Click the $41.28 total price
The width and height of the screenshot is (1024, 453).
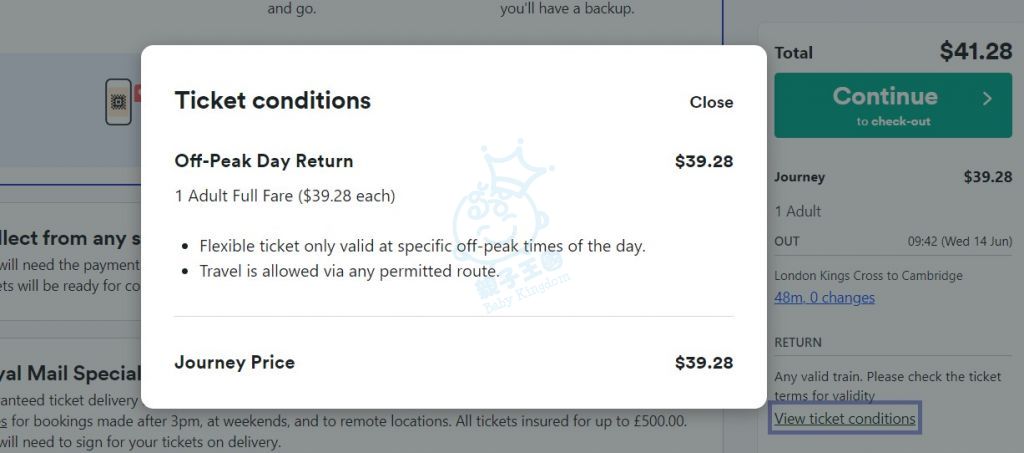(975, 52)
